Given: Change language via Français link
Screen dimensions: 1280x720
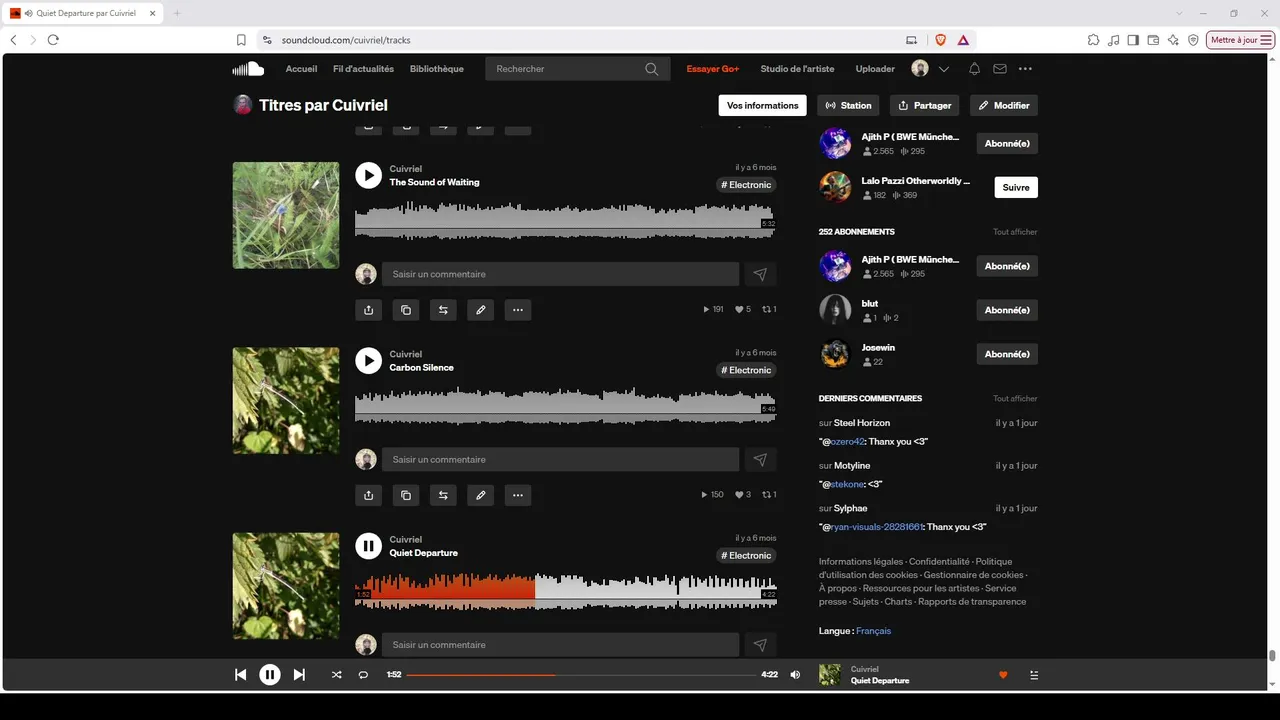Looking at the screenshot, I should (873, 631).
